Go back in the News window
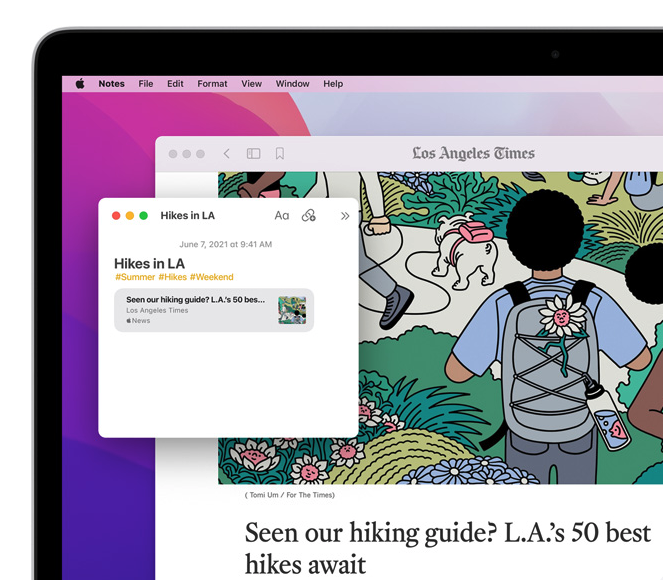Screen dimensions: 663x580 (x=227, y=153)
